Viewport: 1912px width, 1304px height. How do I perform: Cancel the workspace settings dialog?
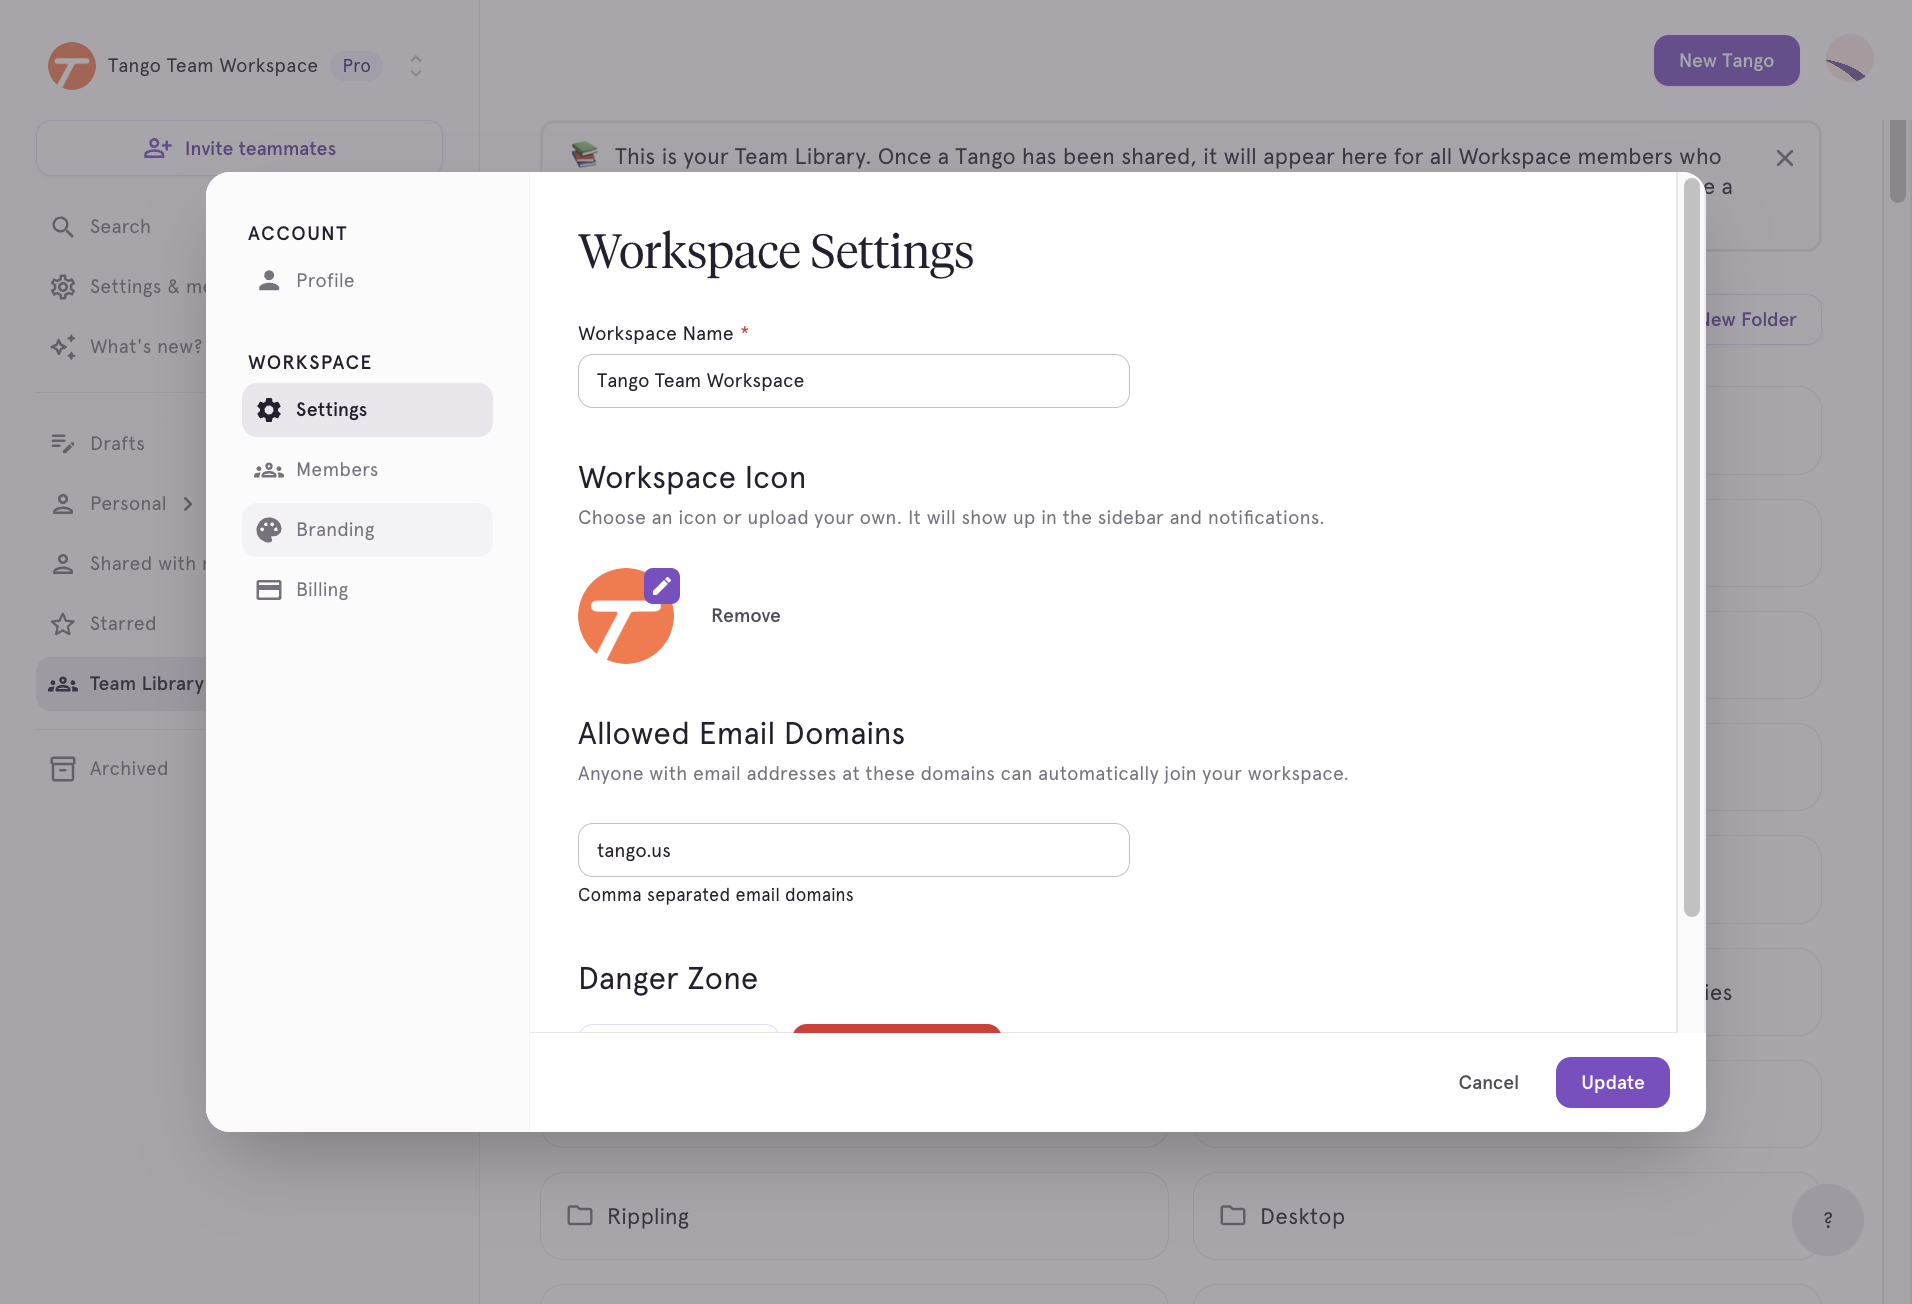click(1488, 1082)
